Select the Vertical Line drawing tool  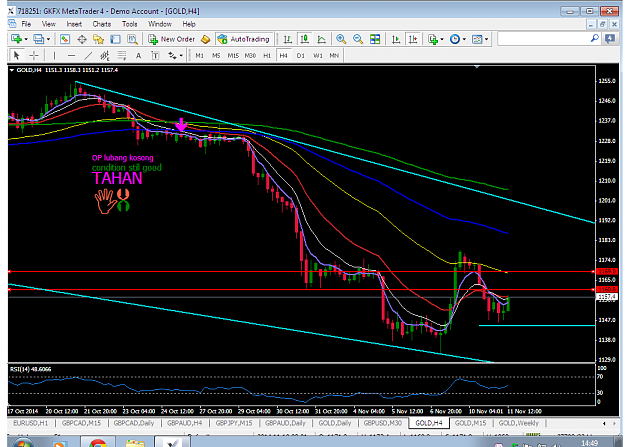point(54,55)
